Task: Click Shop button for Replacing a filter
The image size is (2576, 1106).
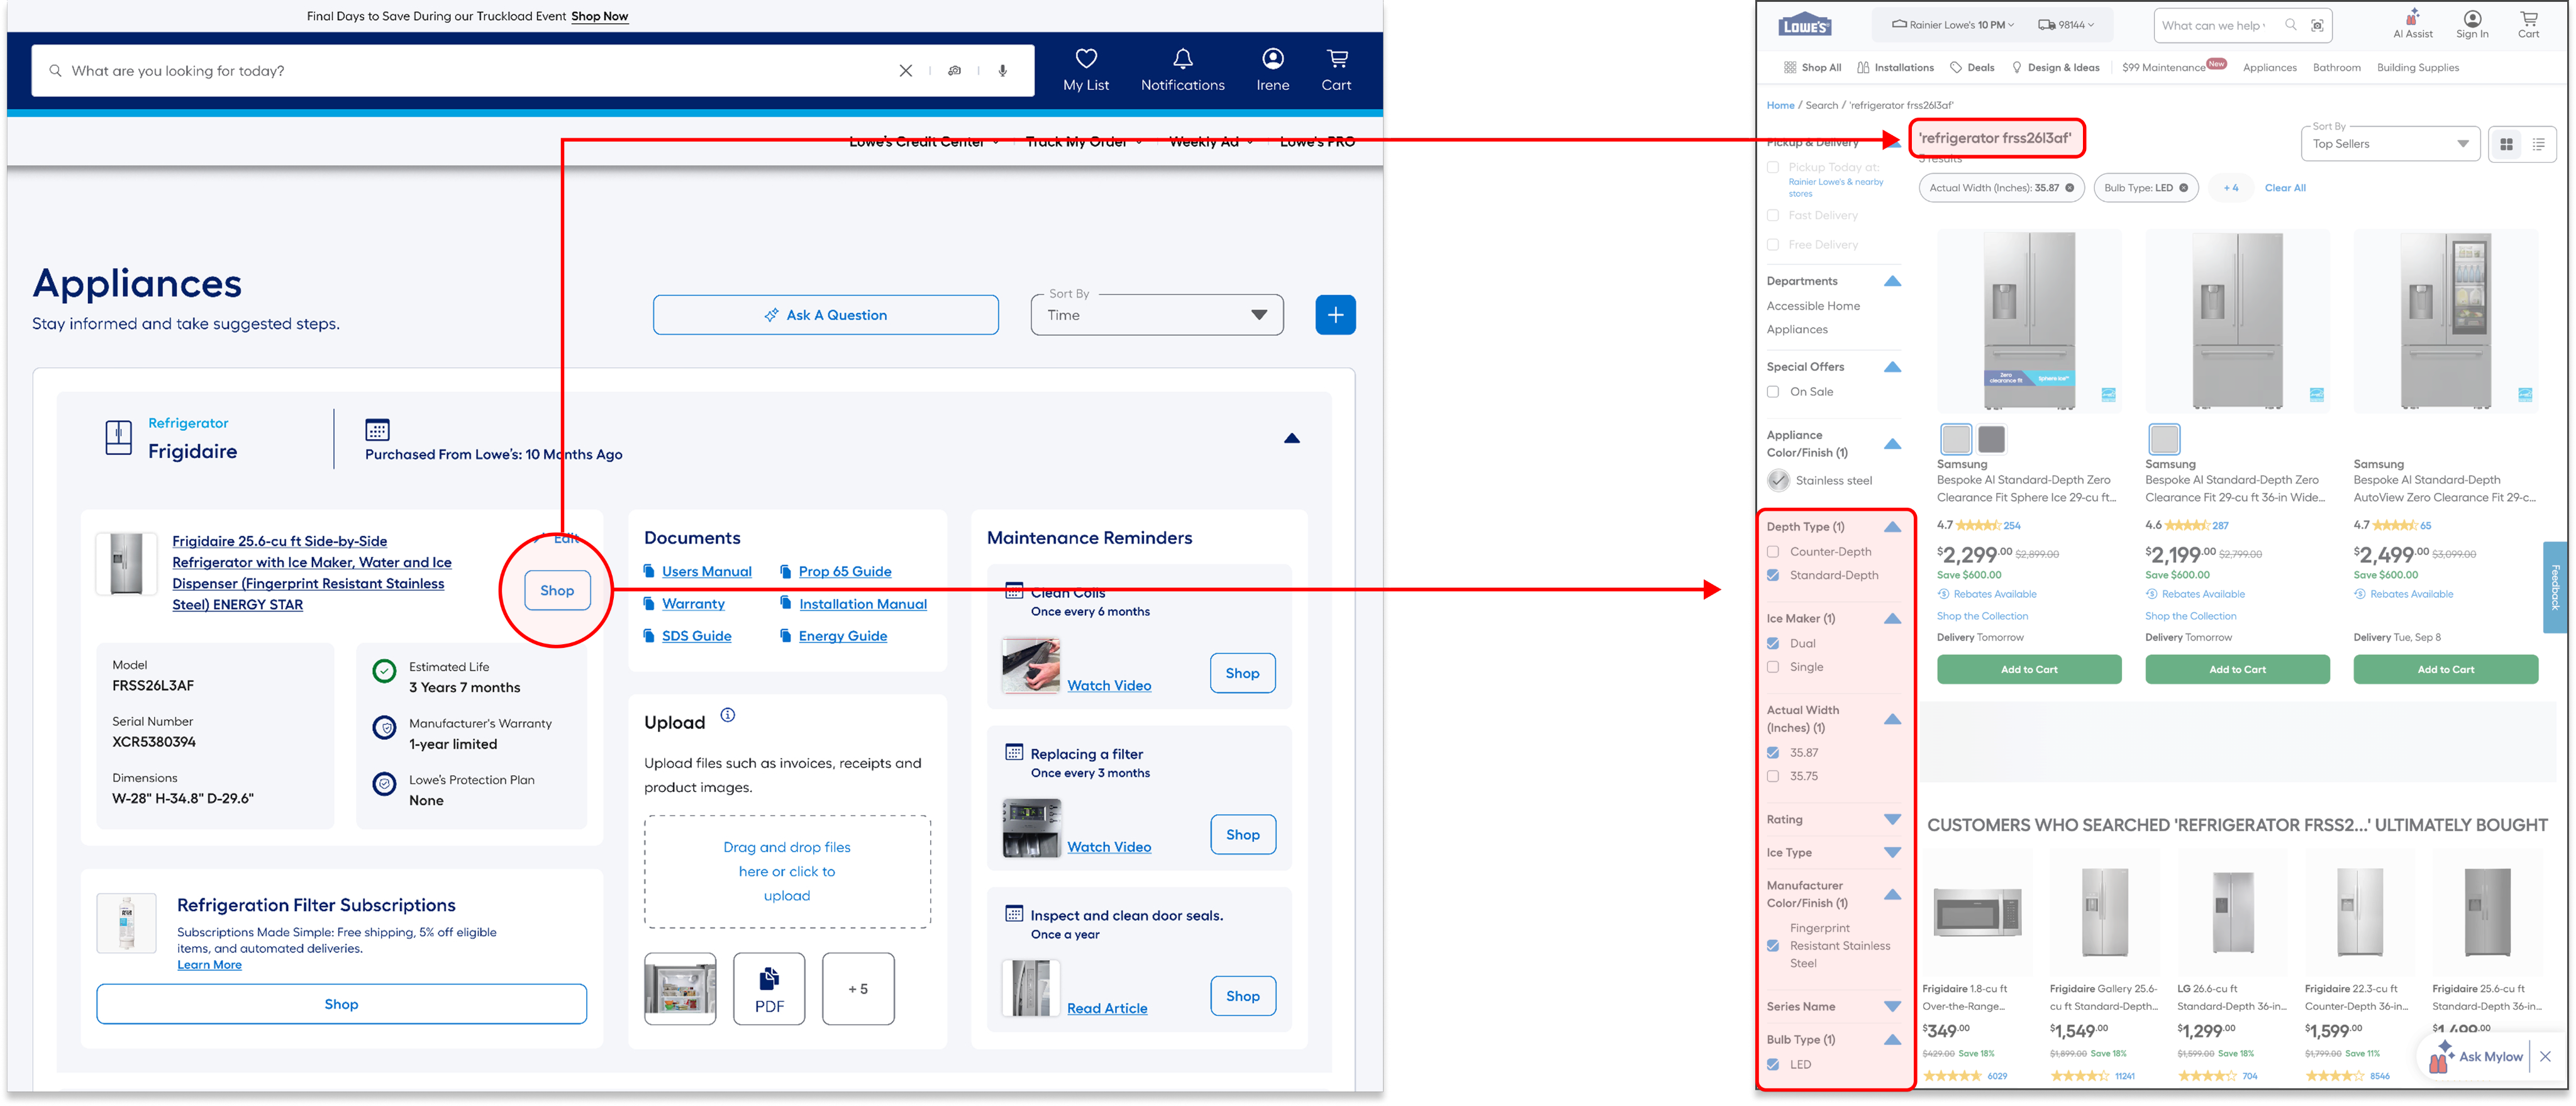Action: (1243, 835)
